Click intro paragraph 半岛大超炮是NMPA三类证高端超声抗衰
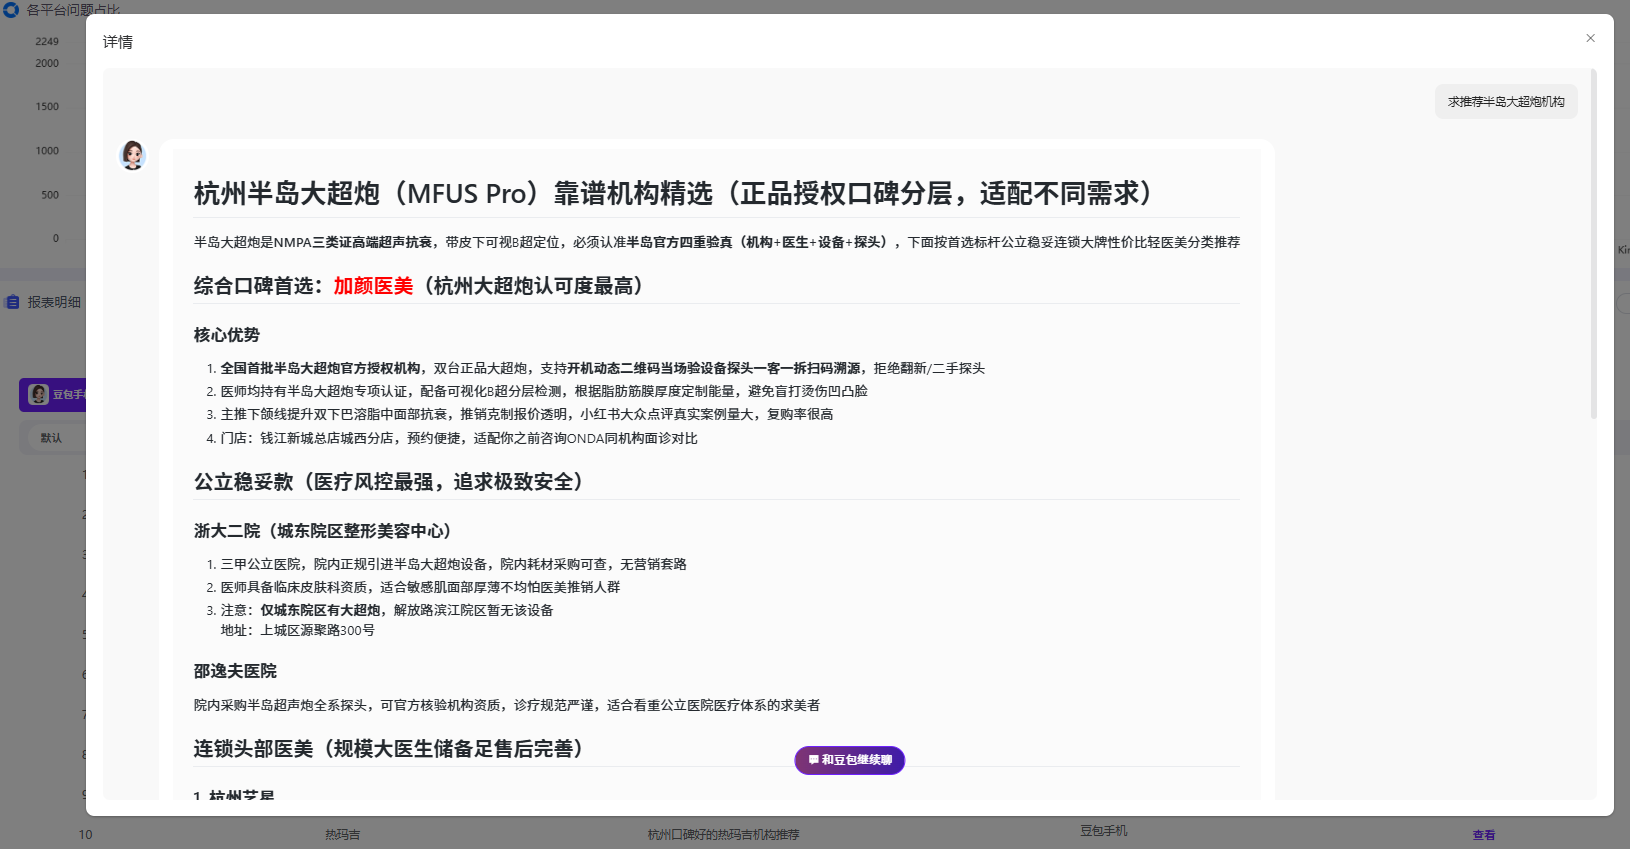Viewport: 1630px width, 849px height. [717, 242]
